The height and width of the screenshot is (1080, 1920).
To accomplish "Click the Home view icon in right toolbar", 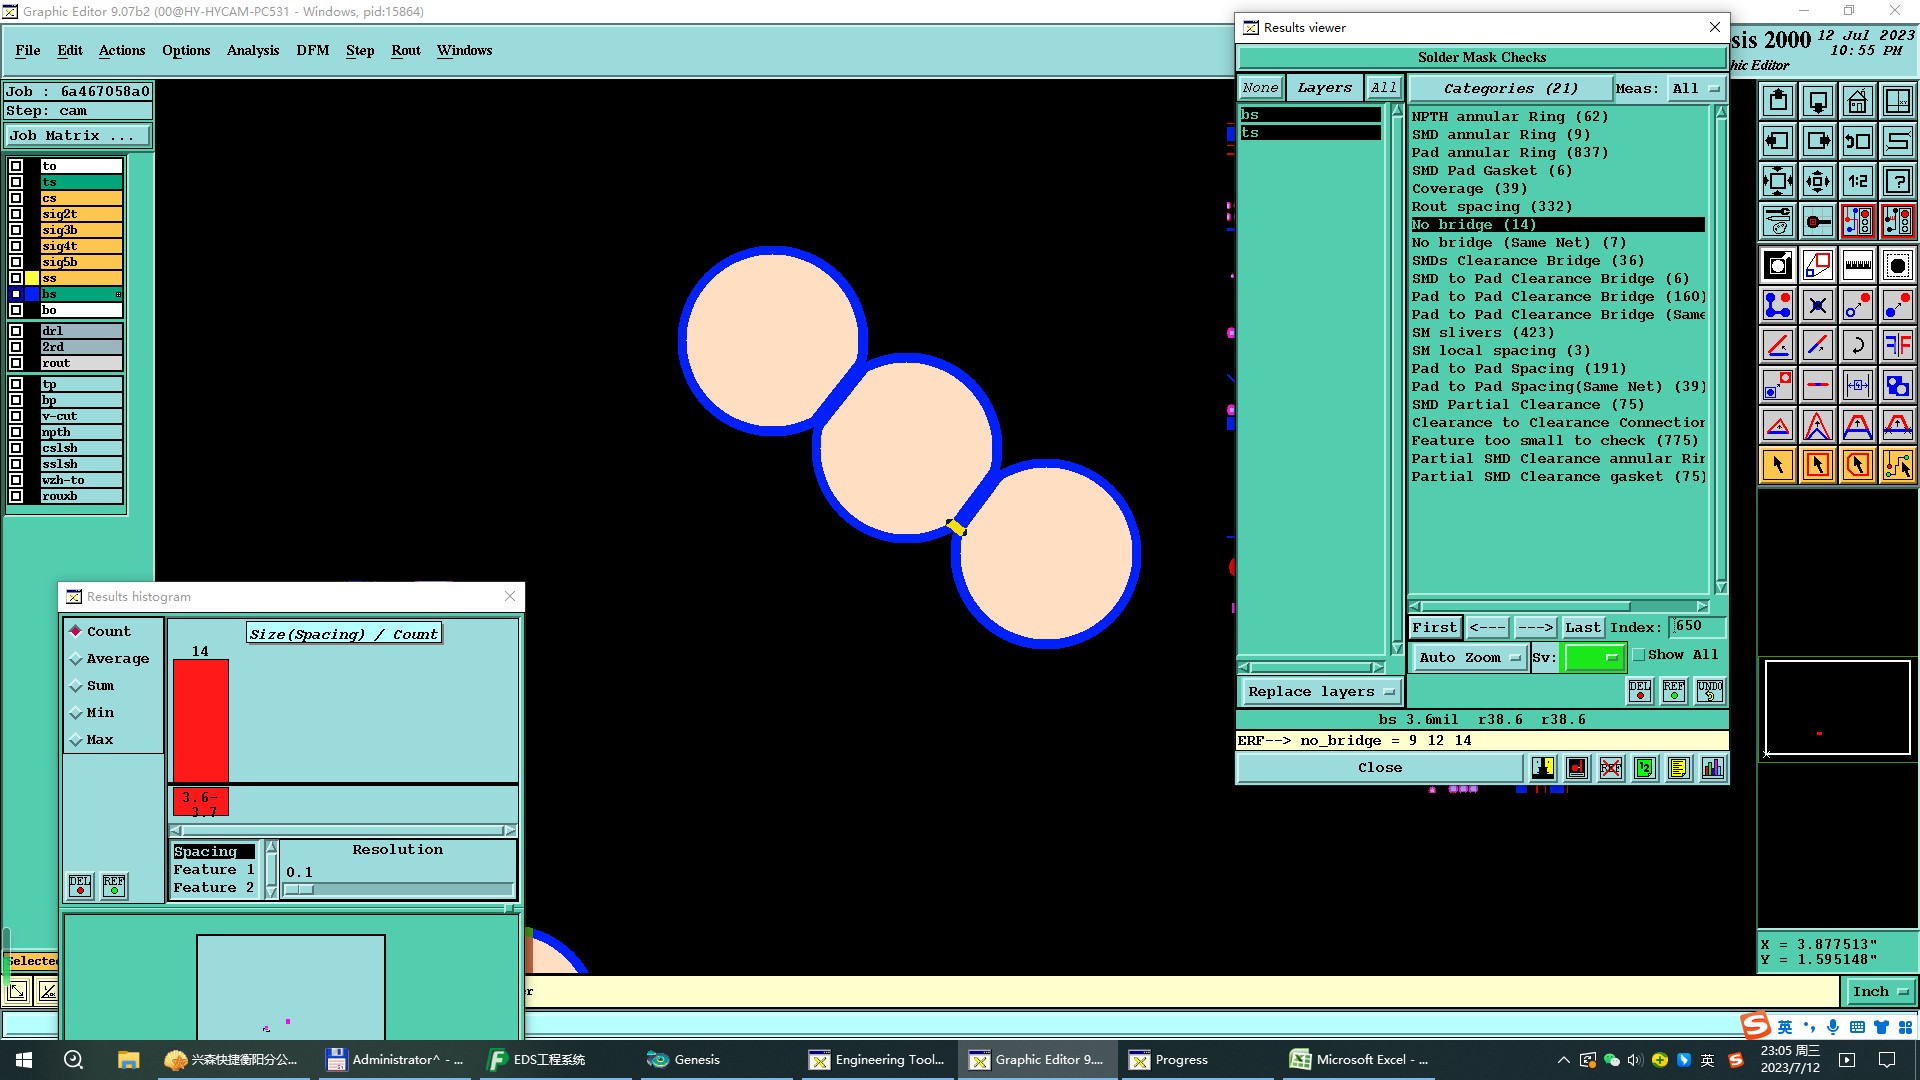I will [x=1857, y=101].
